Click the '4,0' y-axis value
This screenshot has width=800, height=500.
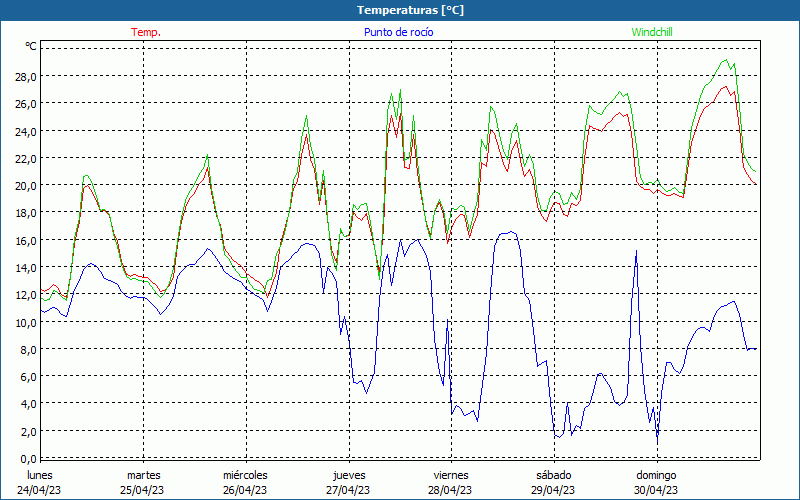(x=29, y=404)
